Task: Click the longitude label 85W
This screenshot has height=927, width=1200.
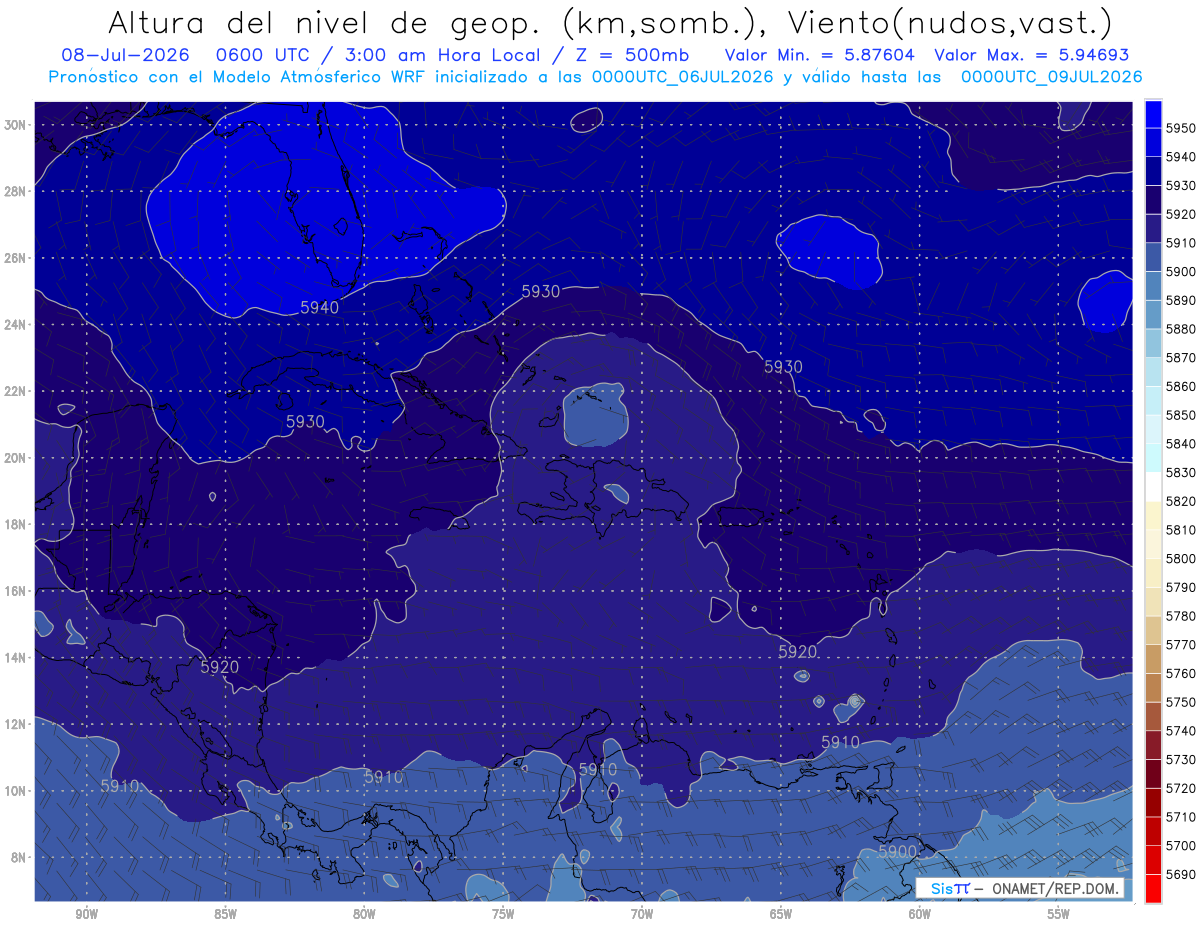Action: [x=225, y=914]
